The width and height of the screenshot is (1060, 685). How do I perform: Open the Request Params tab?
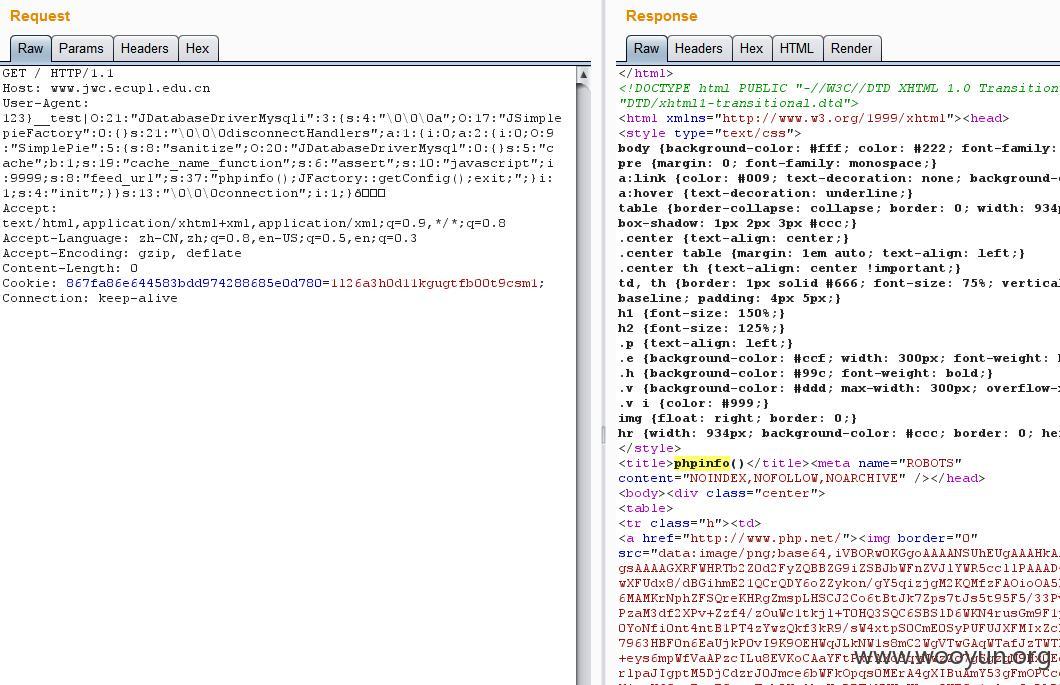[x=81, y=49]
